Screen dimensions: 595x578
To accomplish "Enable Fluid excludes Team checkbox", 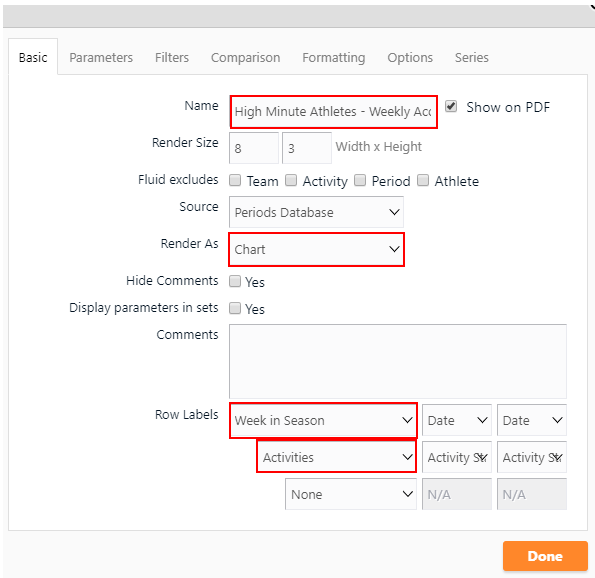I will pyautogui.click(x=235, y=180).
